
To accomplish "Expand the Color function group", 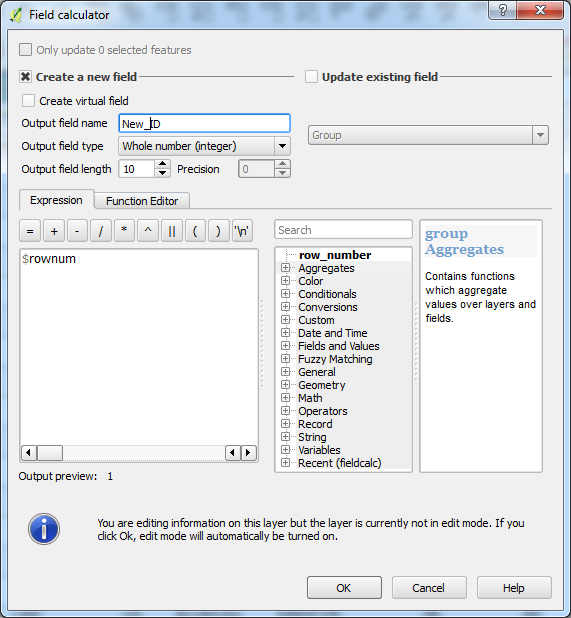I will pyautogui.click(x=285, y=281).
